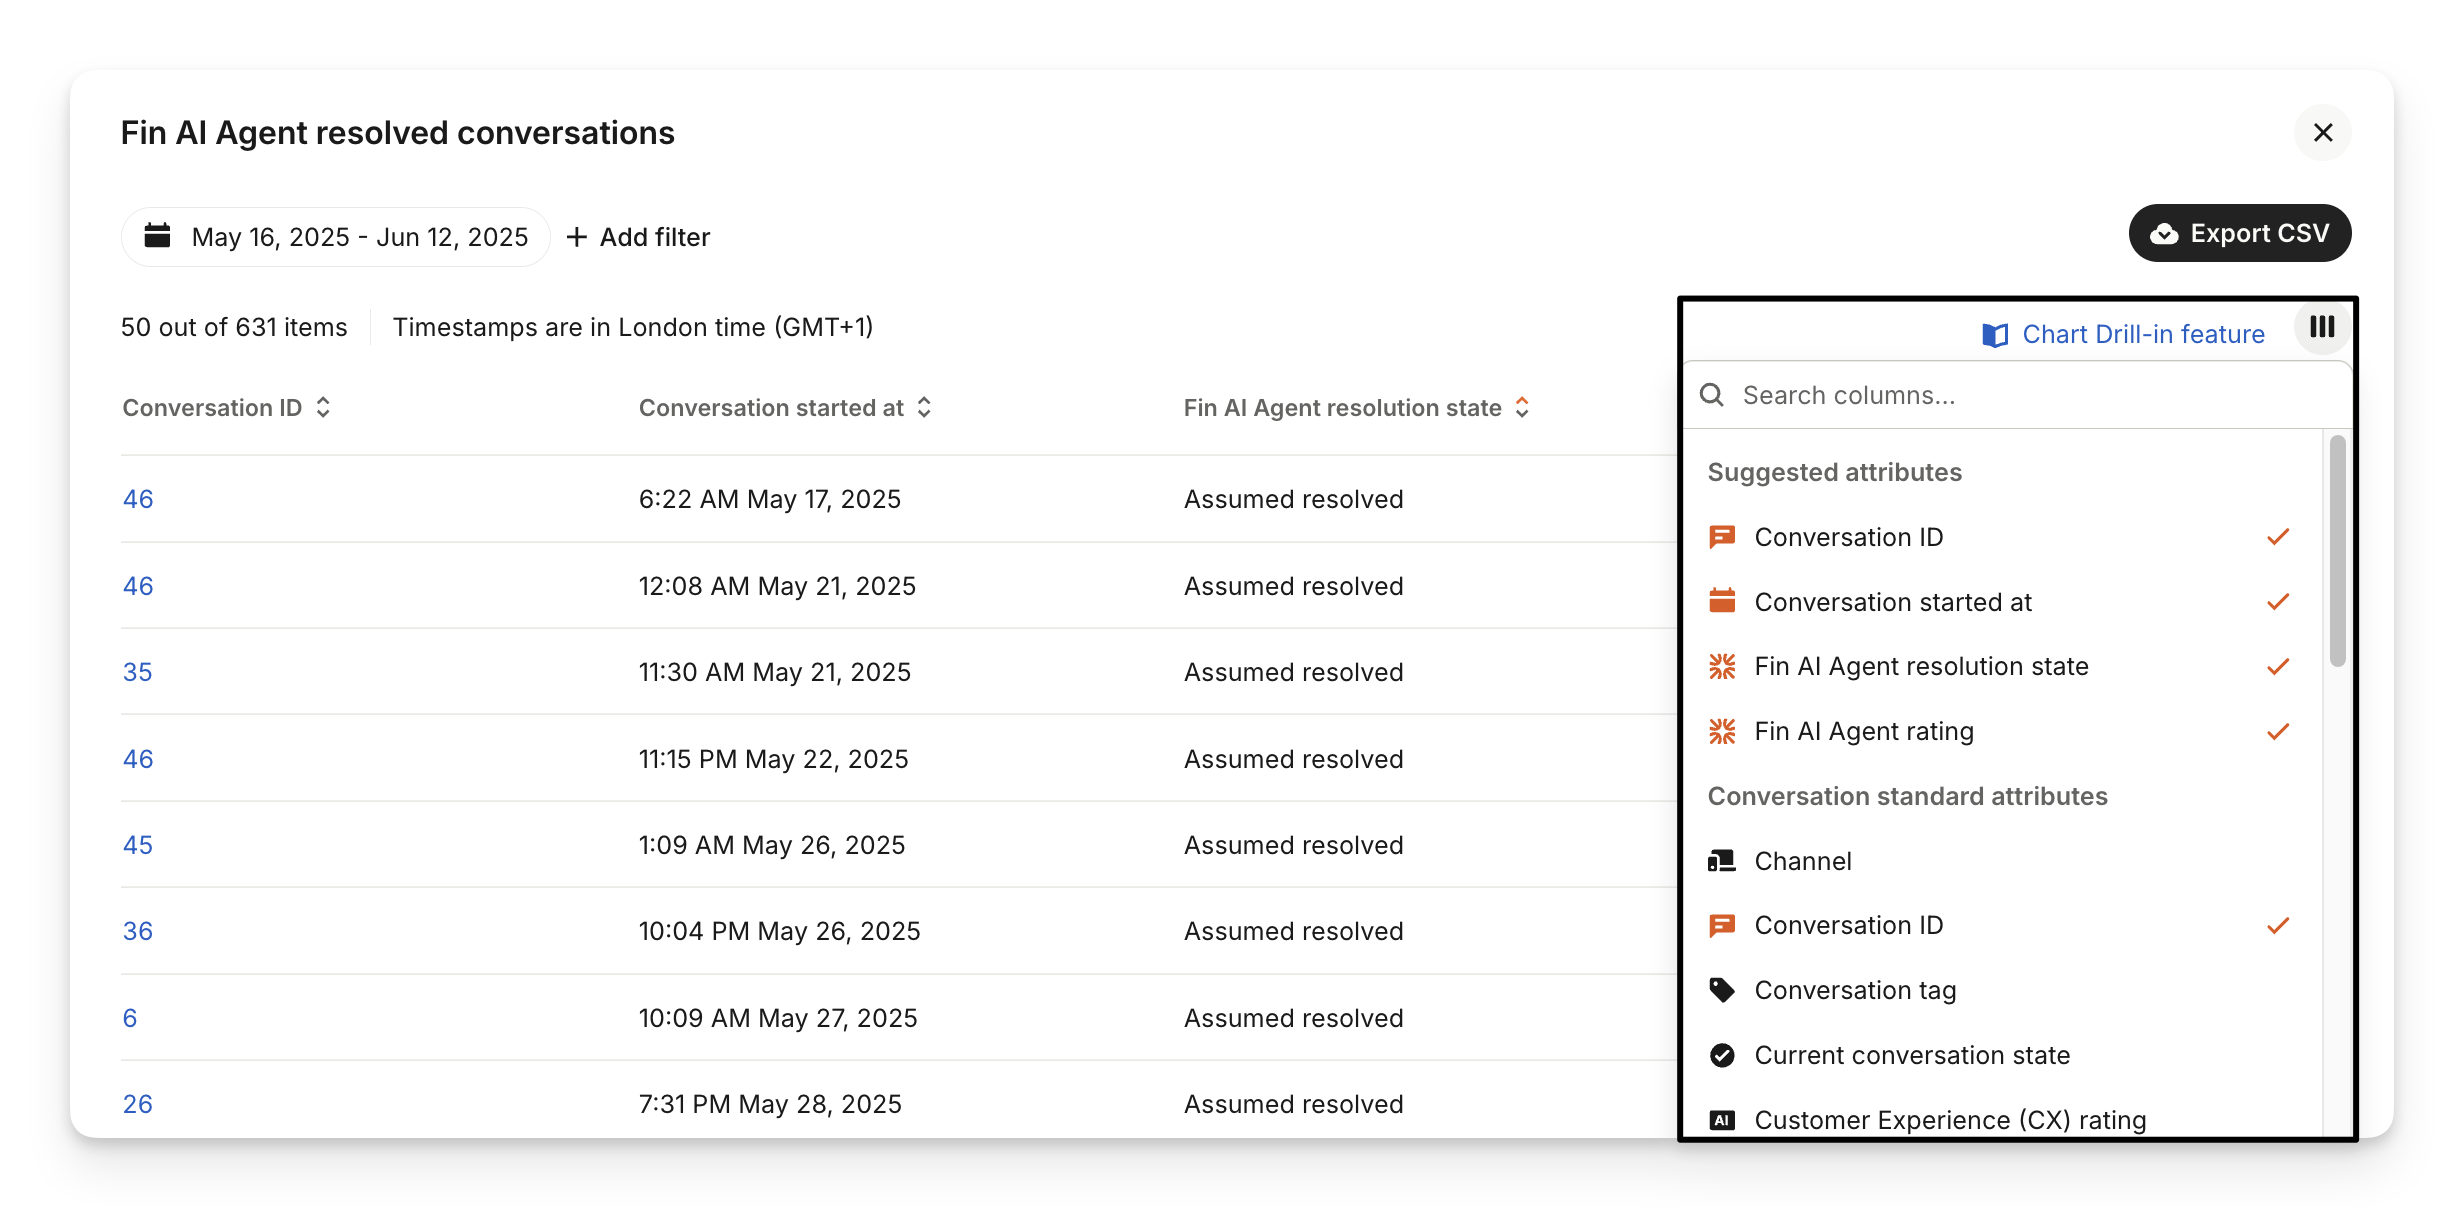Click the Channel attribute icon
Image resolution: width=2464 pixels, height=1208 pixels.
(x=1722, y=861)
